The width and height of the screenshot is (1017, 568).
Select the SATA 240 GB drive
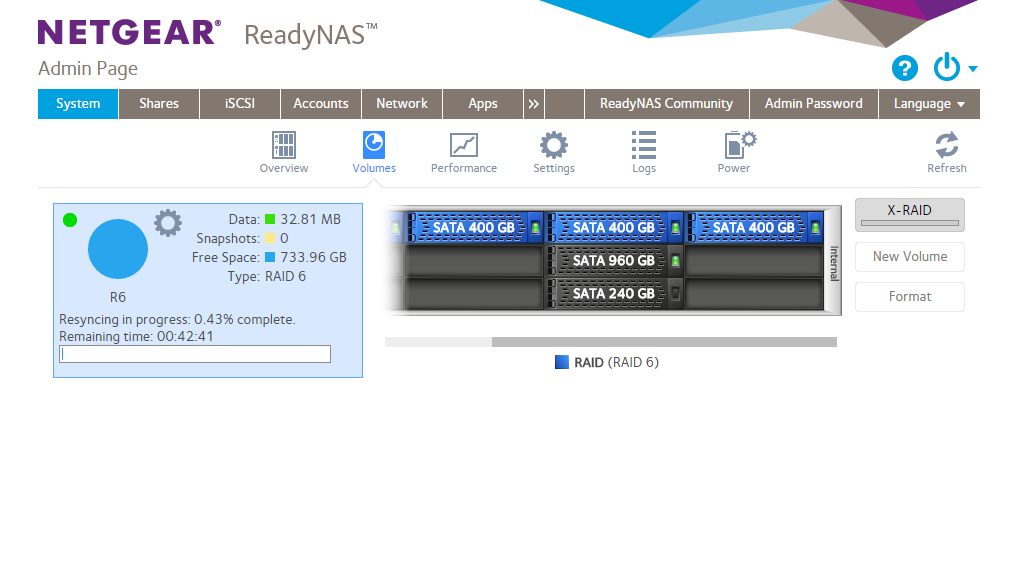click(x=614, y=294)
